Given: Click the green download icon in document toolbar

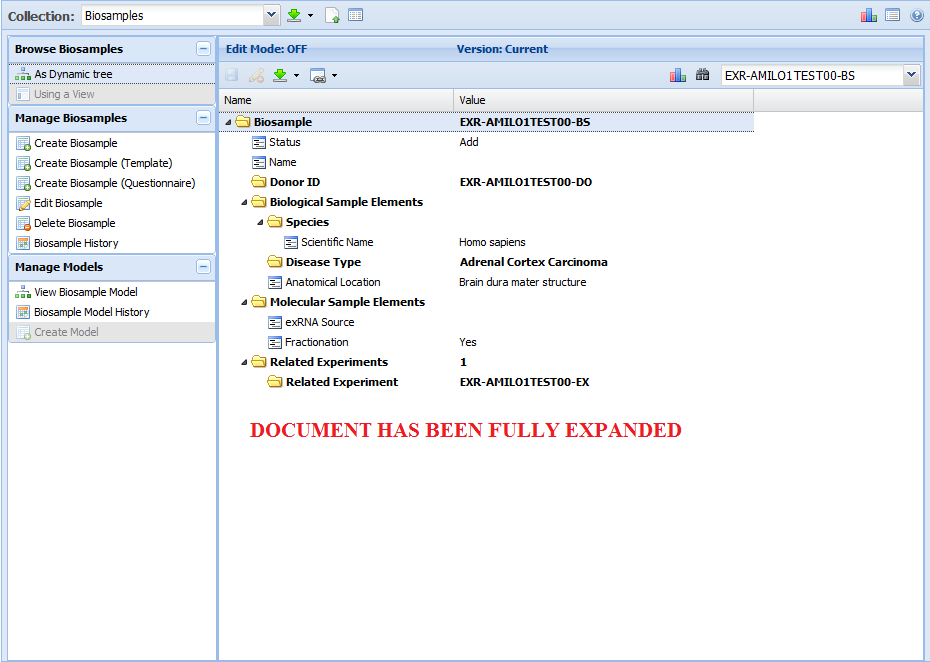Looking at the screenshot, I should [x=281, y=75].
